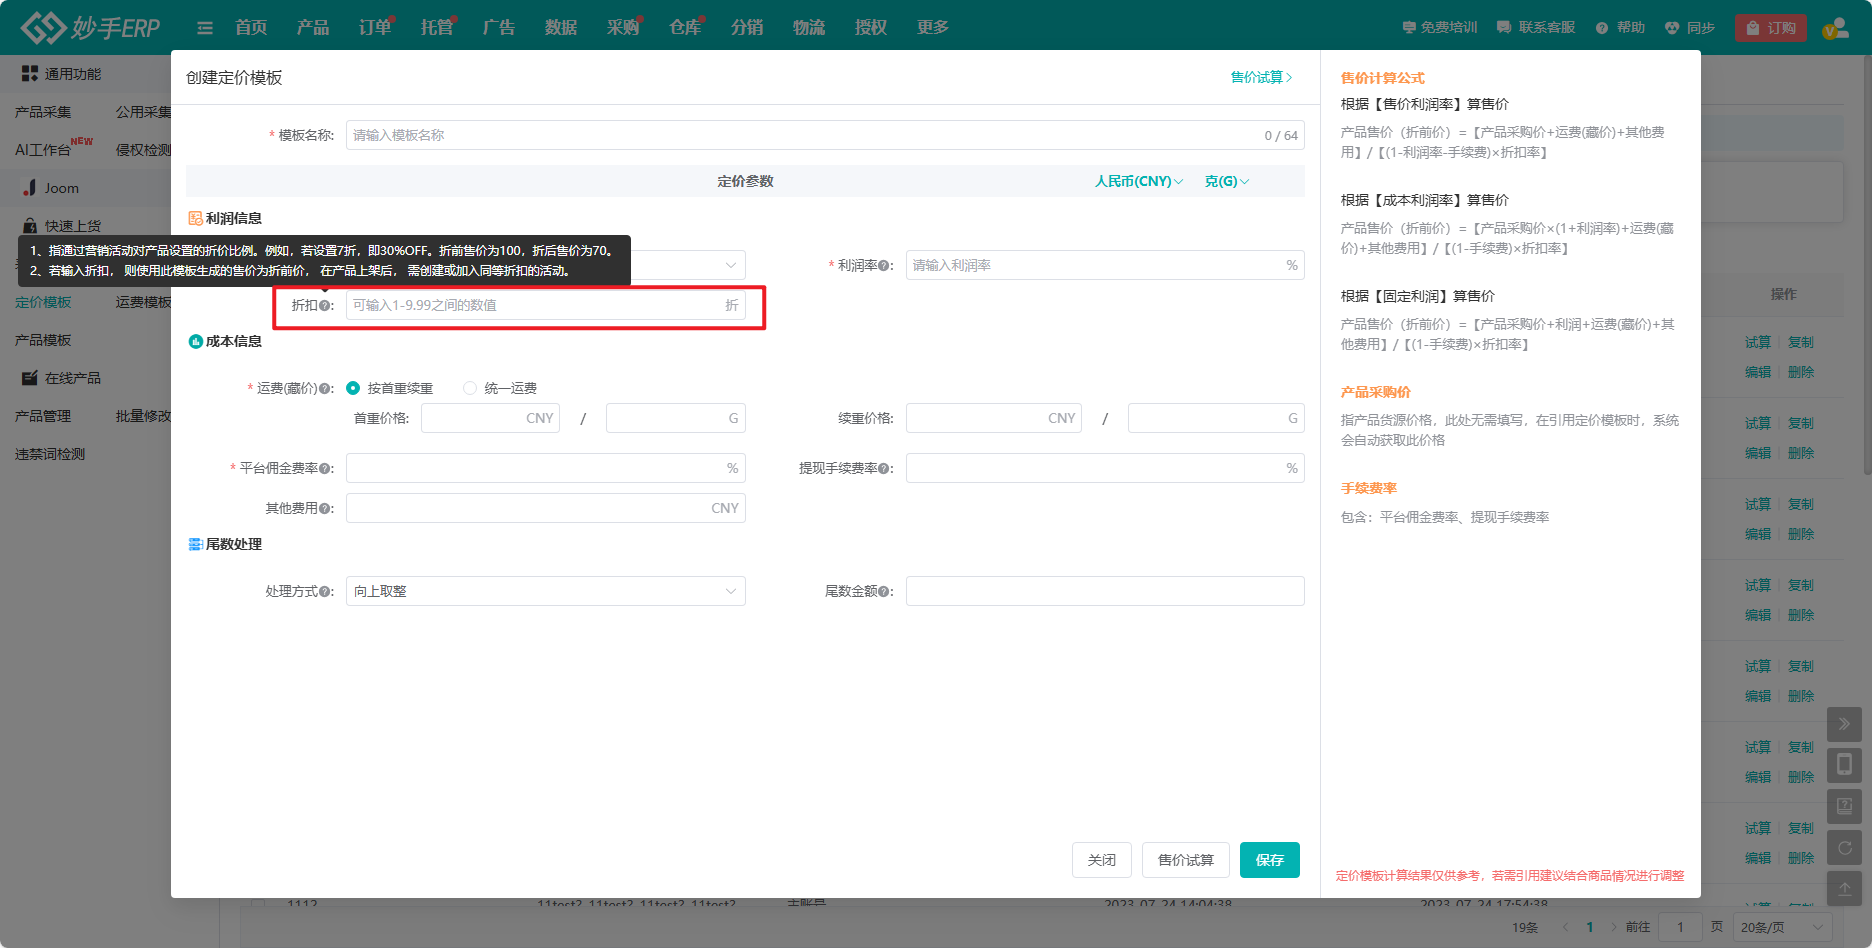Click the 同步 sync icon
The width and height of the screenshot is (1872, 948).
click(x=1672, y=28)
